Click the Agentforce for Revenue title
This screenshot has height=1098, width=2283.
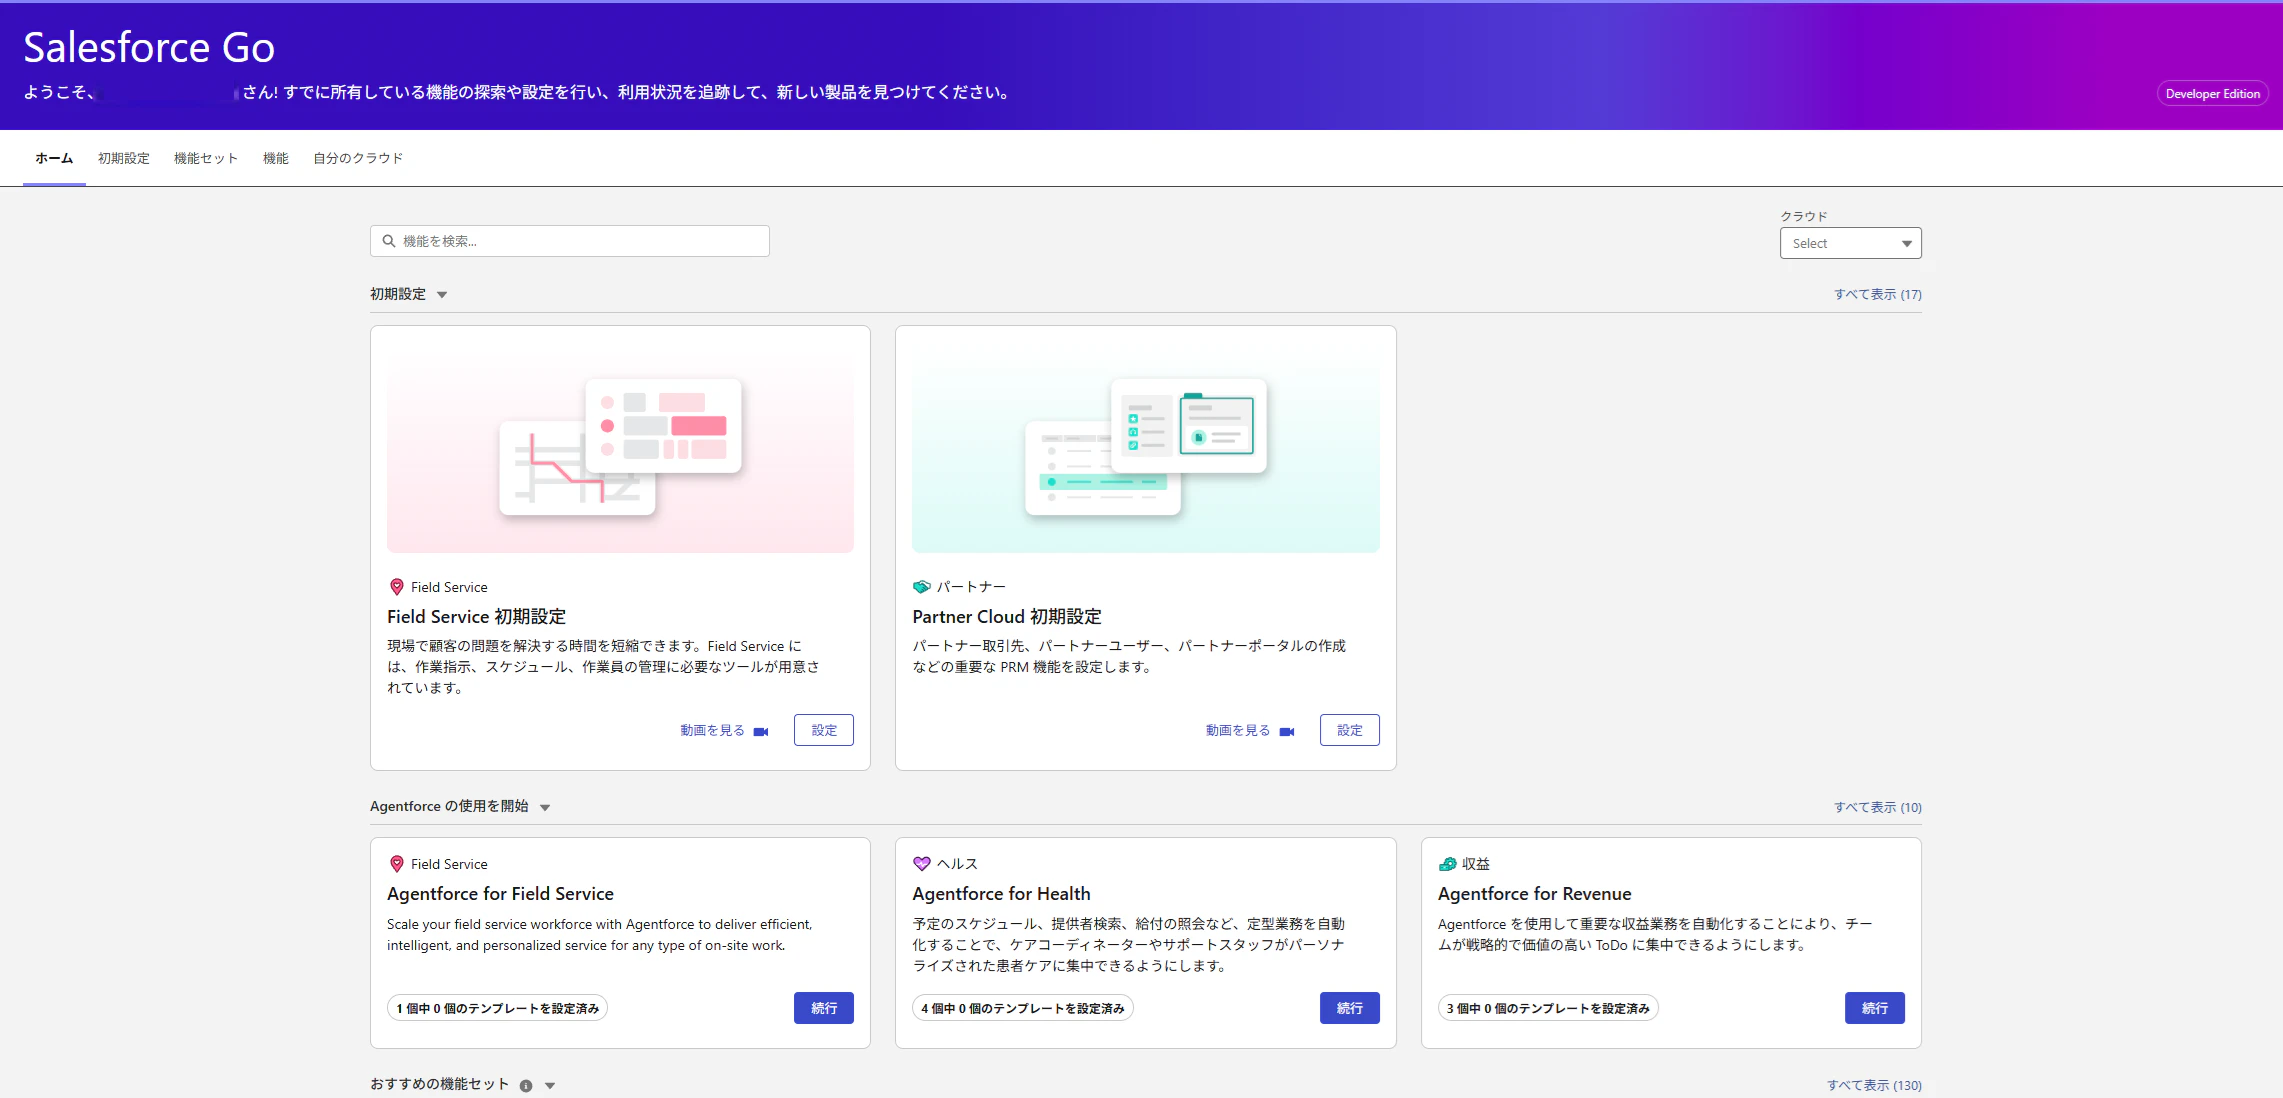[1535, 894]
